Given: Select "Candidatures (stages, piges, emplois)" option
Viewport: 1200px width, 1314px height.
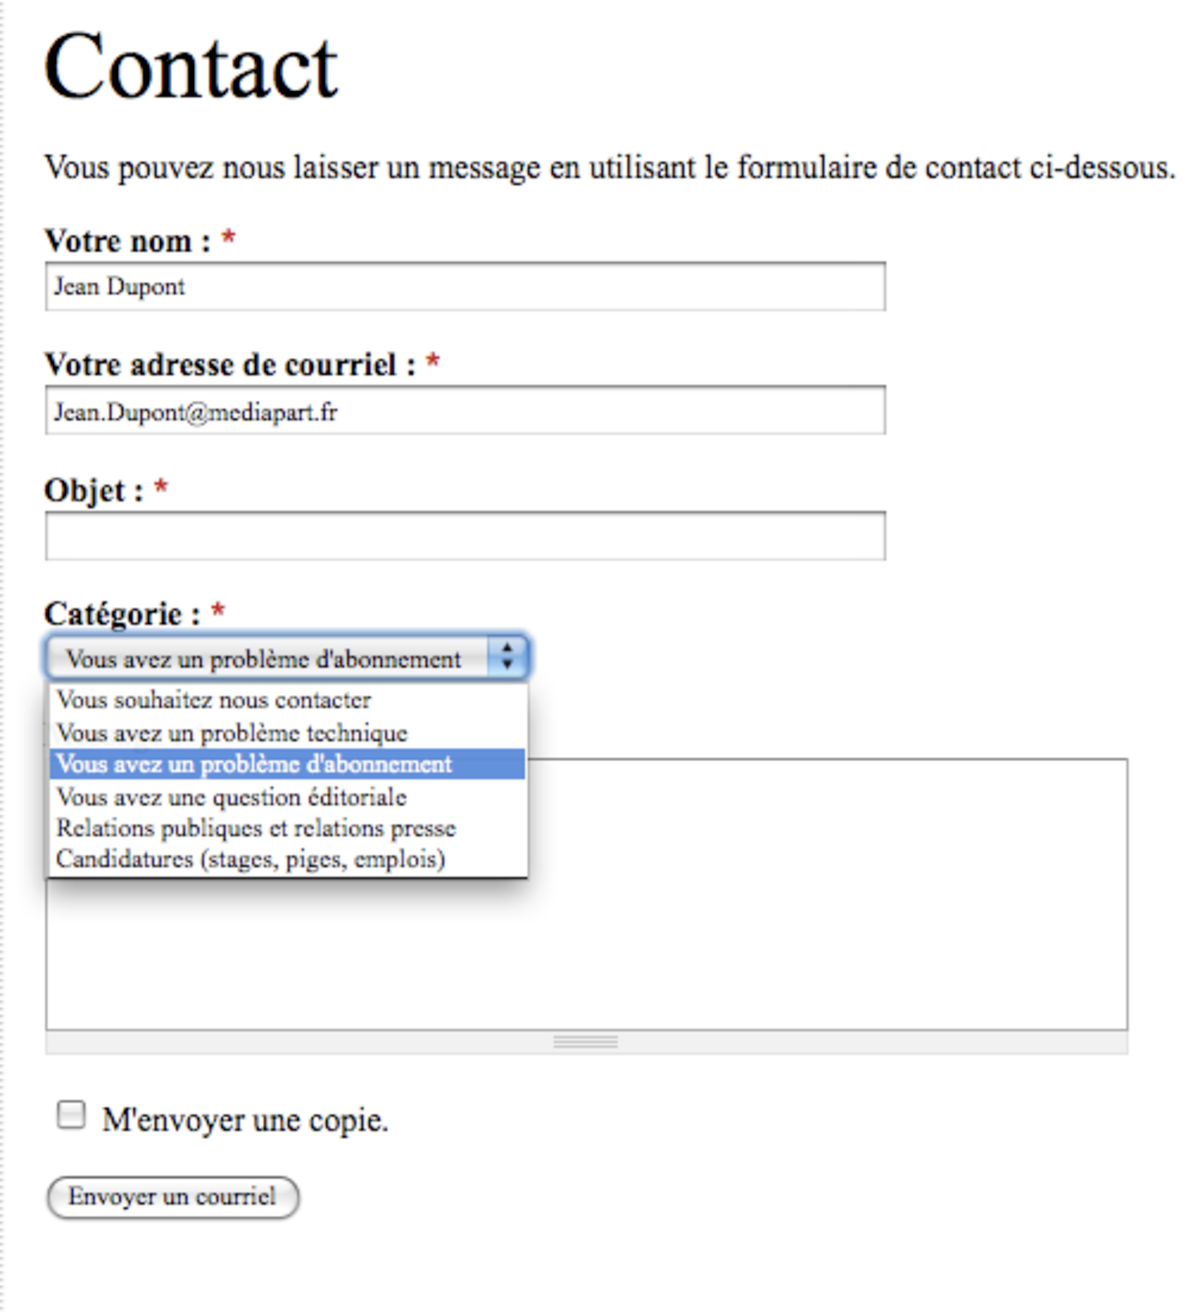Looking at the screenshot, I should pos(250,859).
